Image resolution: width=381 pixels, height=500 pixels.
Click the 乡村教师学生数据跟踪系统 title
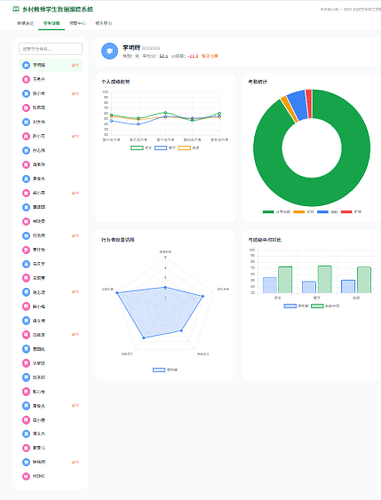click(58, 9)
